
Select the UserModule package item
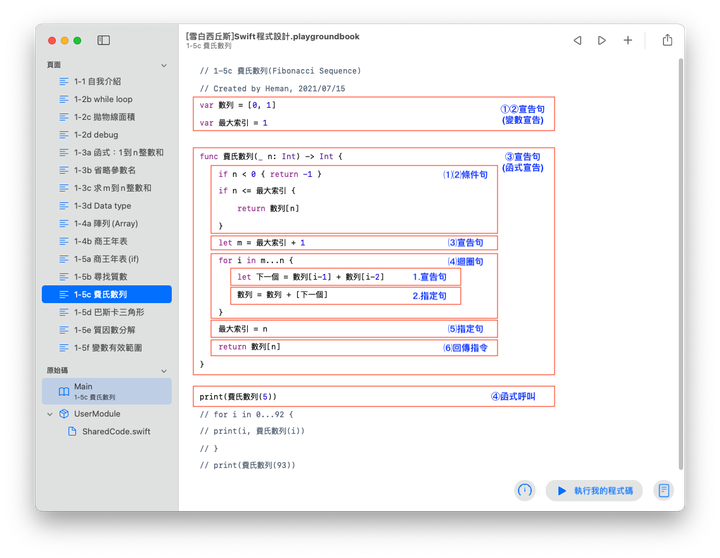click(107, 414)
